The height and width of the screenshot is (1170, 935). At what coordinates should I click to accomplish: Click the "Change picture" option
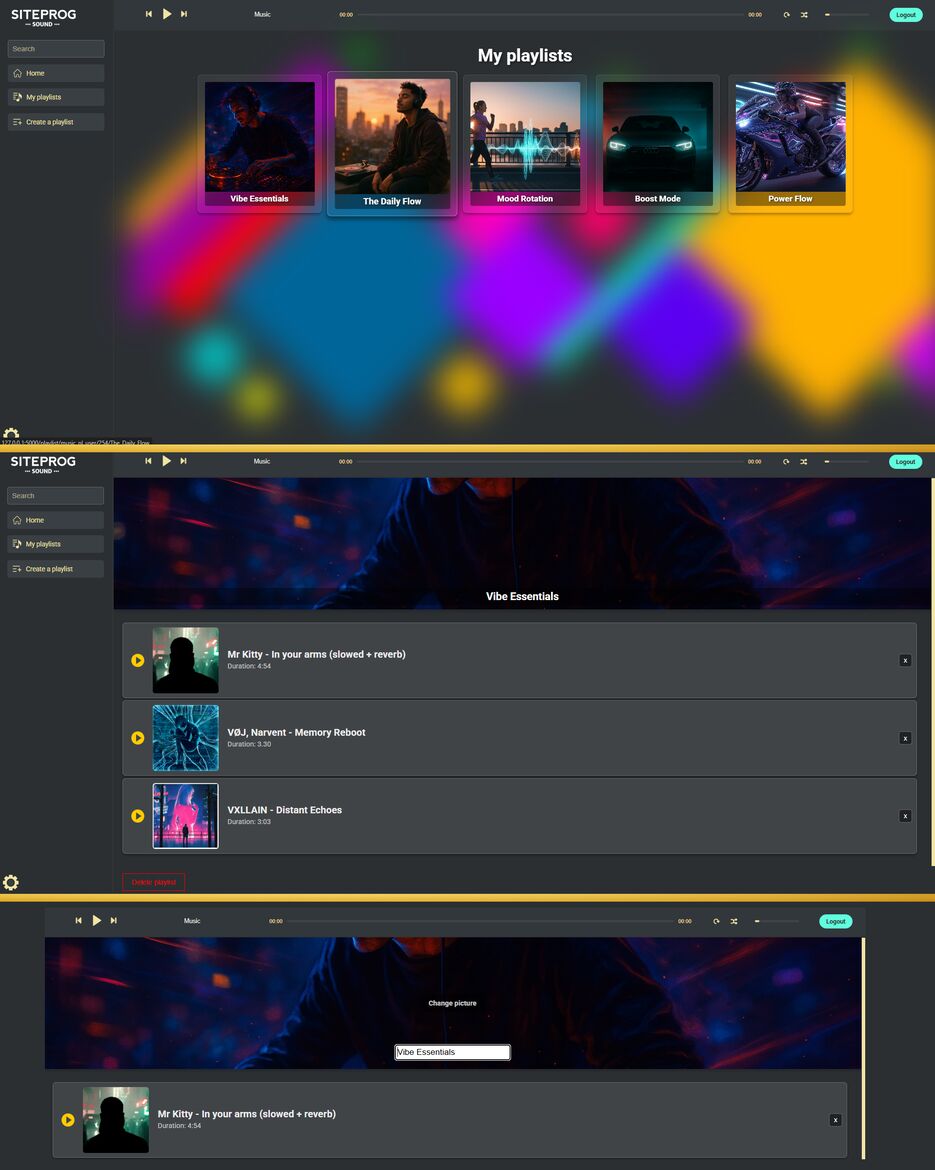[453, 1002]
